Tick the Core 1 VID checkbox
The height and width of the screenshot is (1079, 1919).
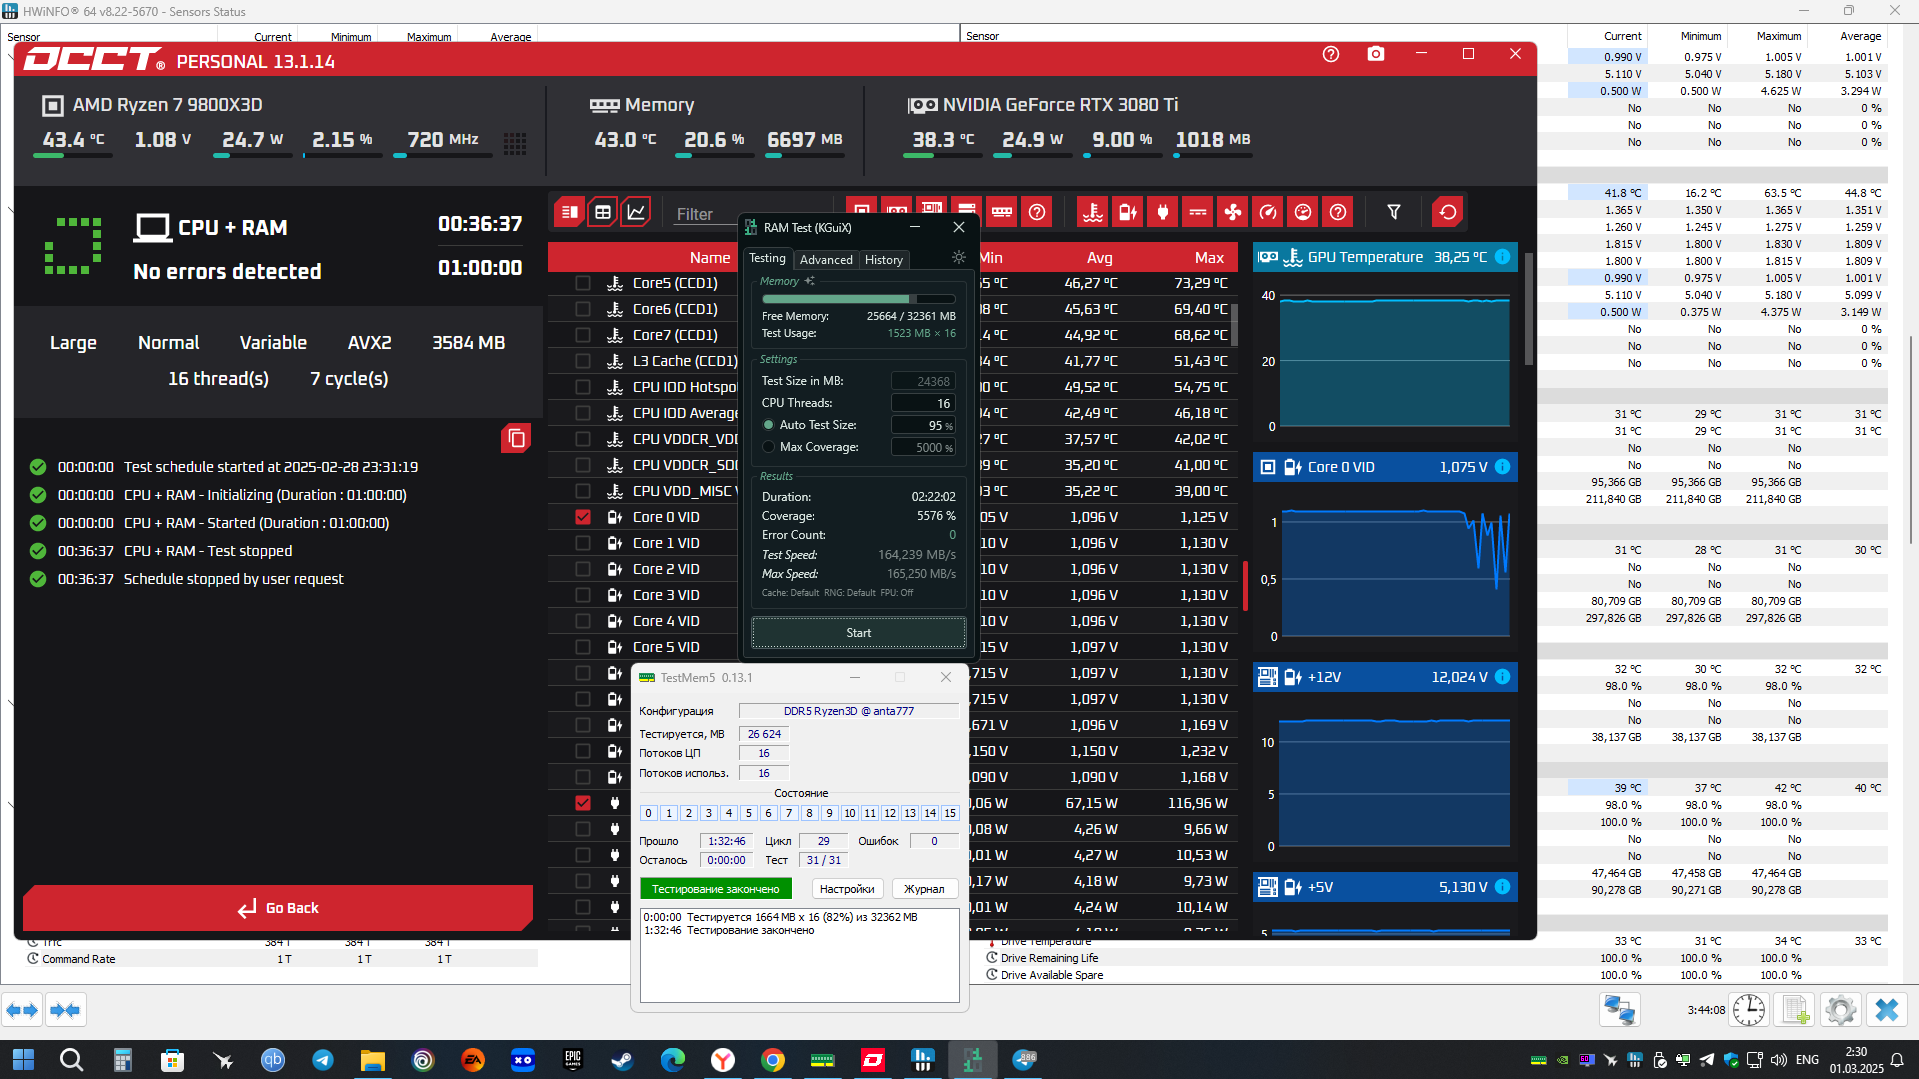click(x=583, y=543)
